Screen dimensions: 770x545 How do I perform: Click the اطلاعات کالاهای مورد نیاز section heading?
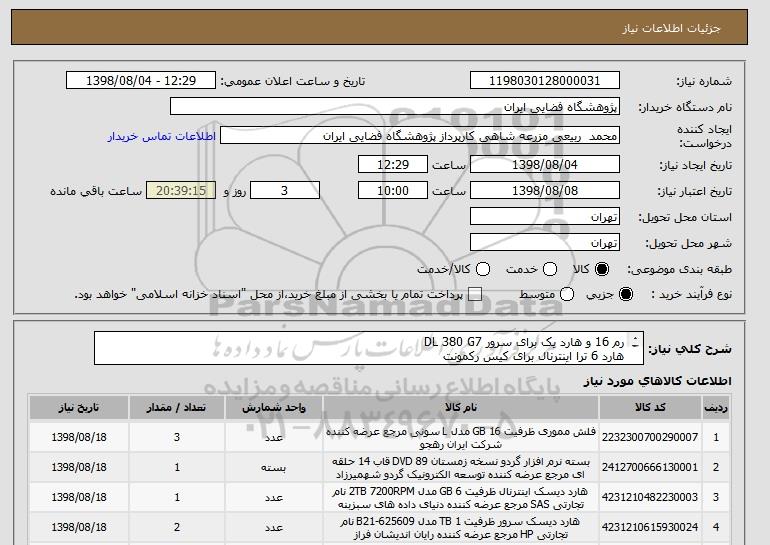(658, 381)
